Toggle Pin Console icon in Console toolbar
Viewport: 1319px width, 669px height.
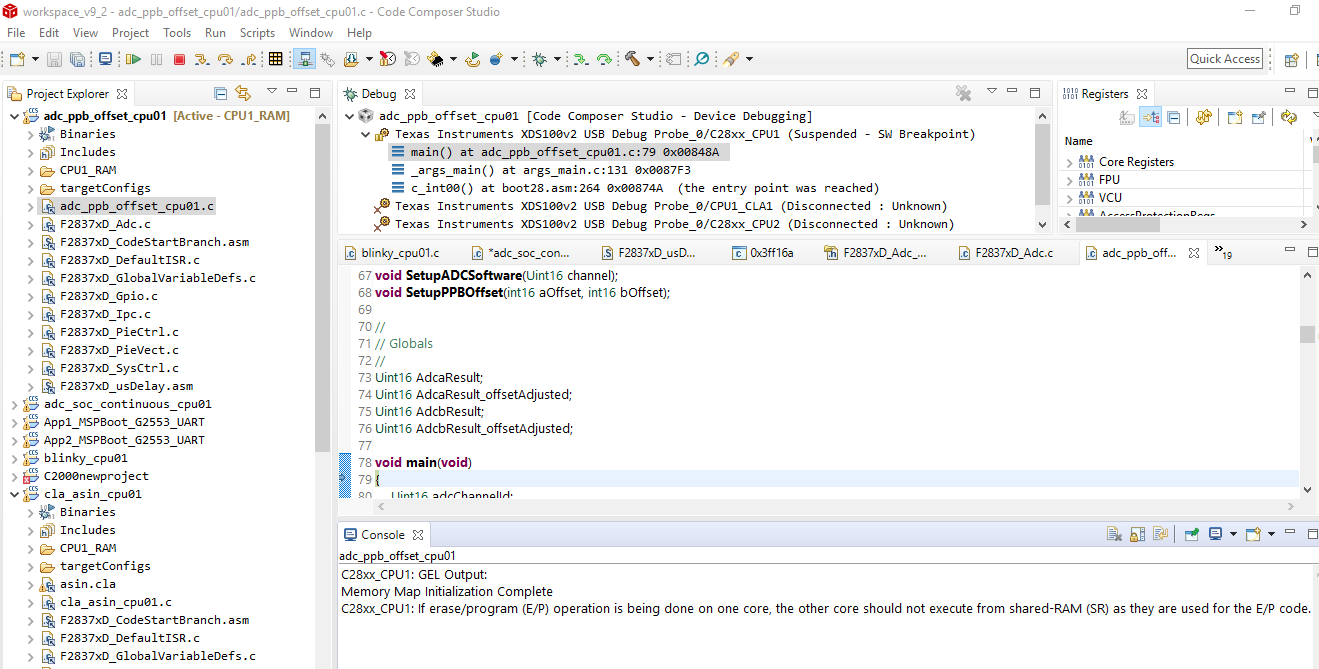point(1192,534)
